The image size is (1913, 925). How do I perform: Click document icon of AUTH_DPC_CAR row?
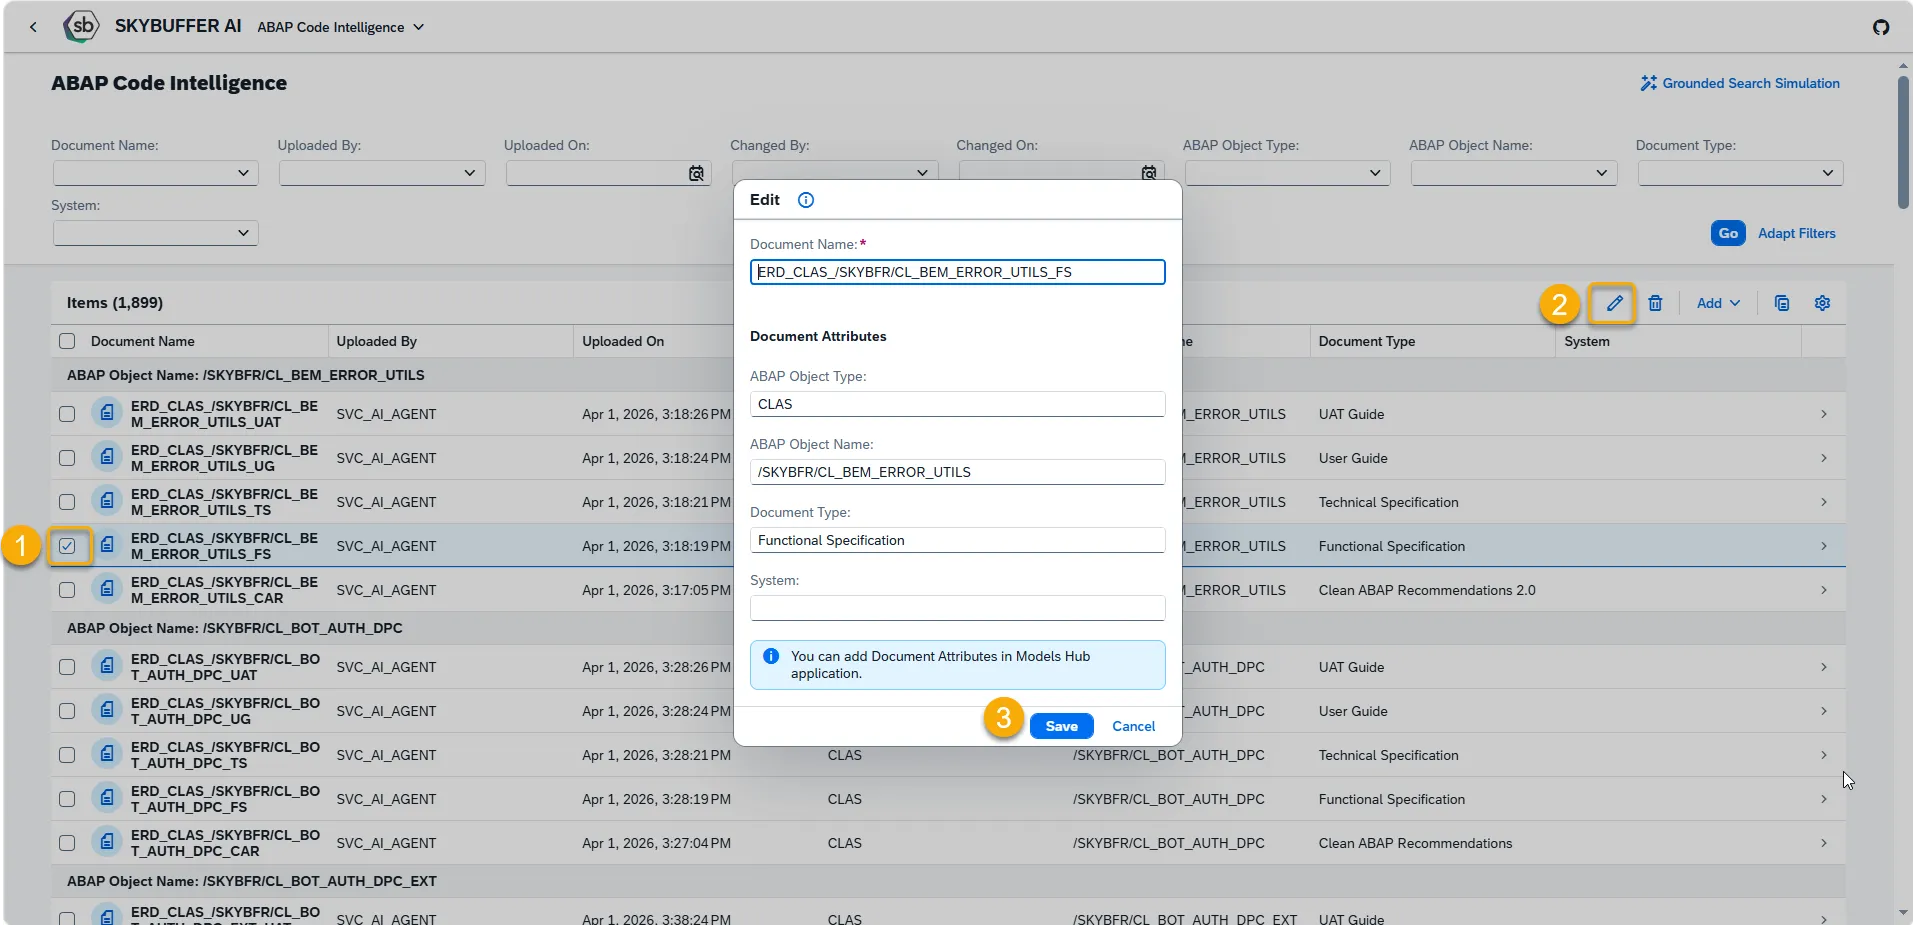pos(107,842)
